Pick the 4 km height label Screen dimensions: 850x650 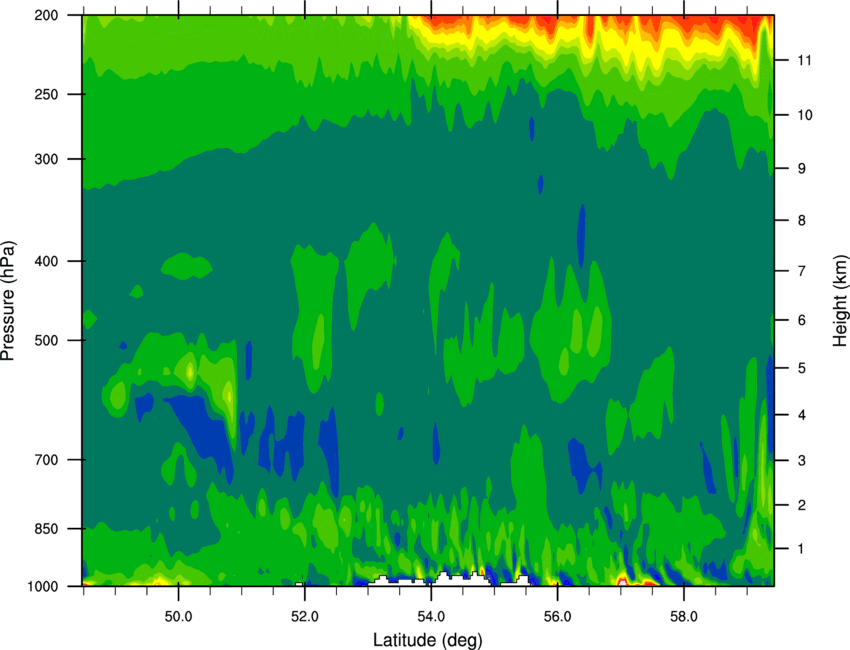(802, 415)
